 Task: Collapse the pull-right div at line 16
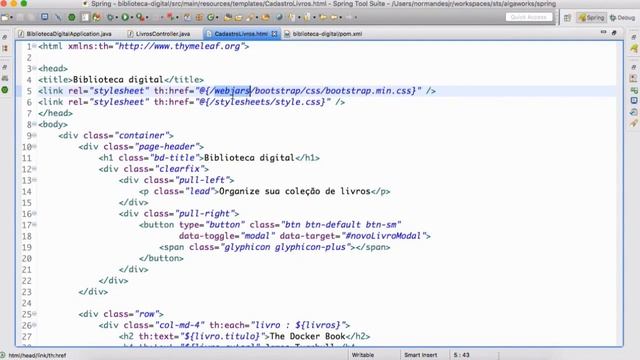34,213
